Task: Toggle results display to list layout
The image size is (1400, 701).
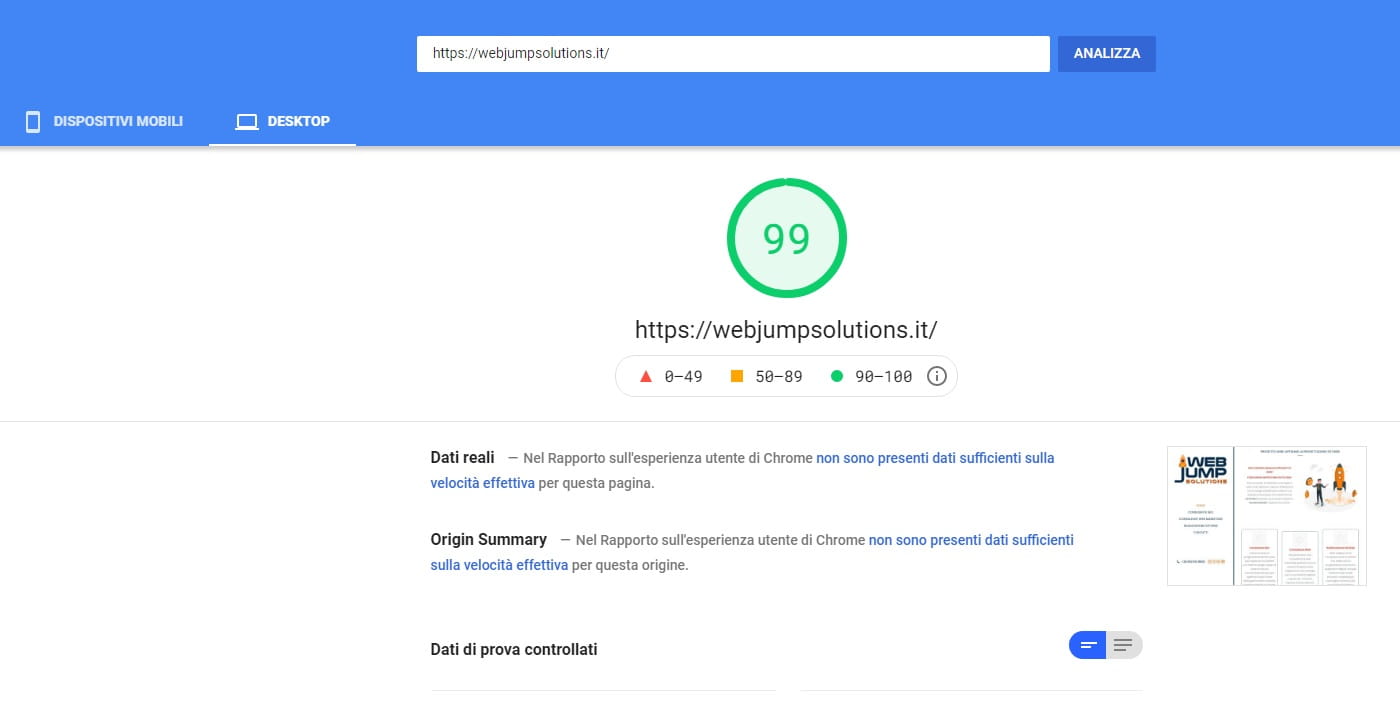Action: 1125,645
